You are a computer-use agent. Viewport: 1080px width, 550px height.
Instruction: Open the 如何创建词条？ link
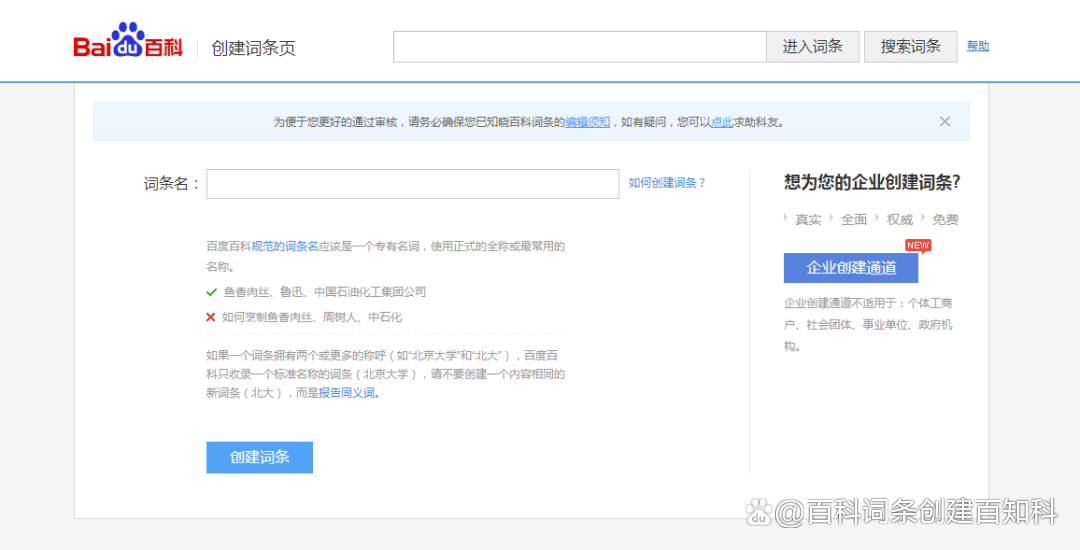[667, 183]
